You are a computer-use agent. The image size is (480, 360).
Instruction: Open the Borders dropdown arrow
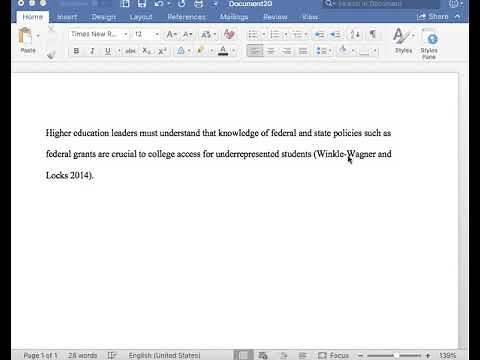(x=375, y=51)
